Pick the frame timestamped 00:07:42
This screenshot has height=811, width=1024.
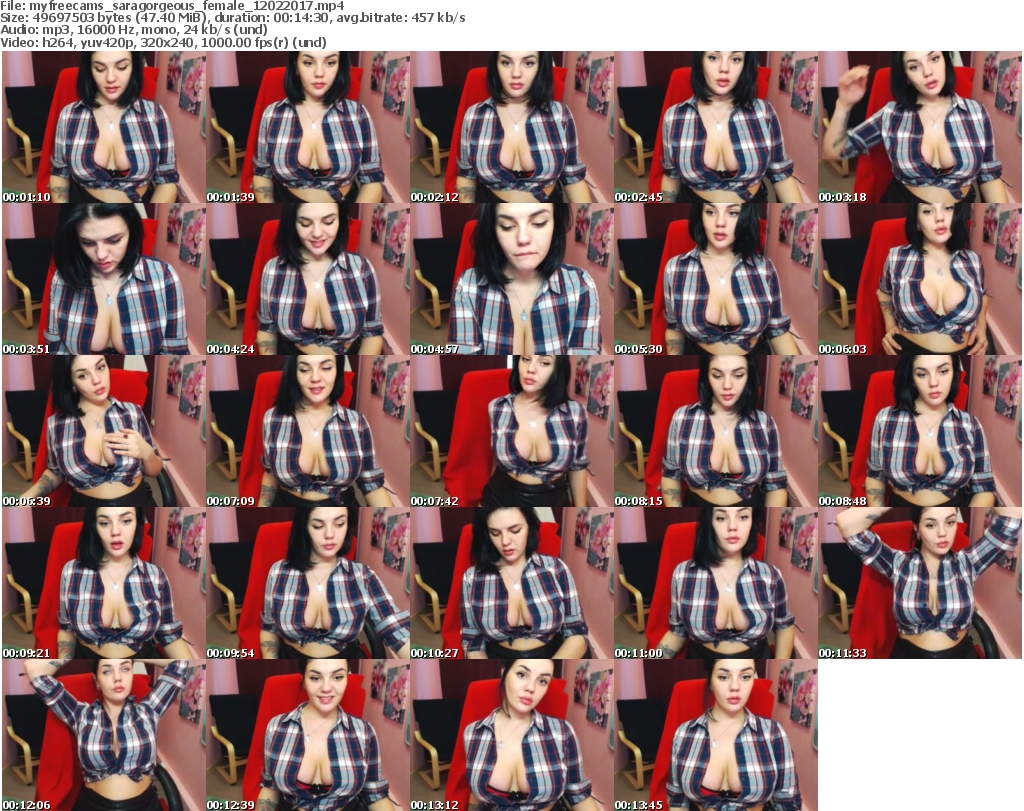coord(512,431)
